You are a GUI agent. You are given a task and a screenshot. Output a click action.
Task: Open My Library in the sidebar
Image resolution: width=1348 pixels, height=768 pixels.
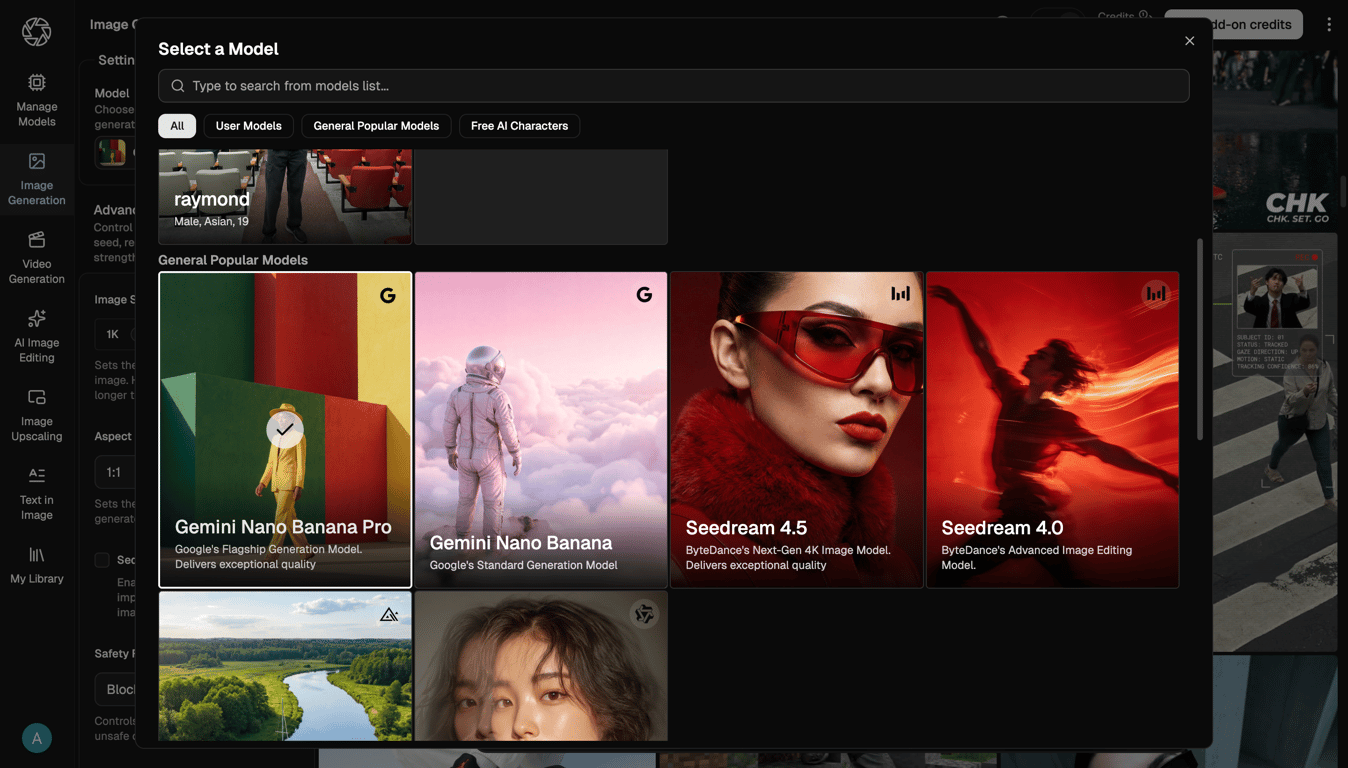[37, 565]
